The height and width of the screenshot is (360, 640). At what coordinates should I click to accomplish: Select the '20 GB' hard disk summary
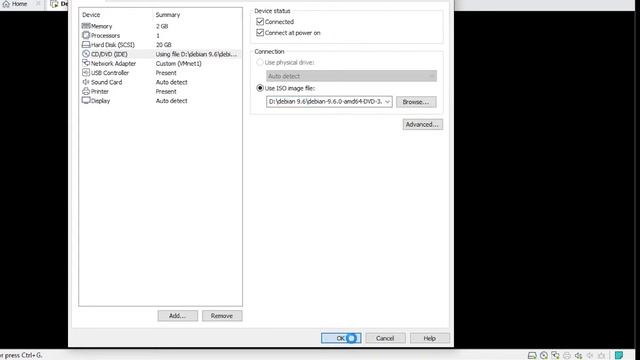[164, 44]
